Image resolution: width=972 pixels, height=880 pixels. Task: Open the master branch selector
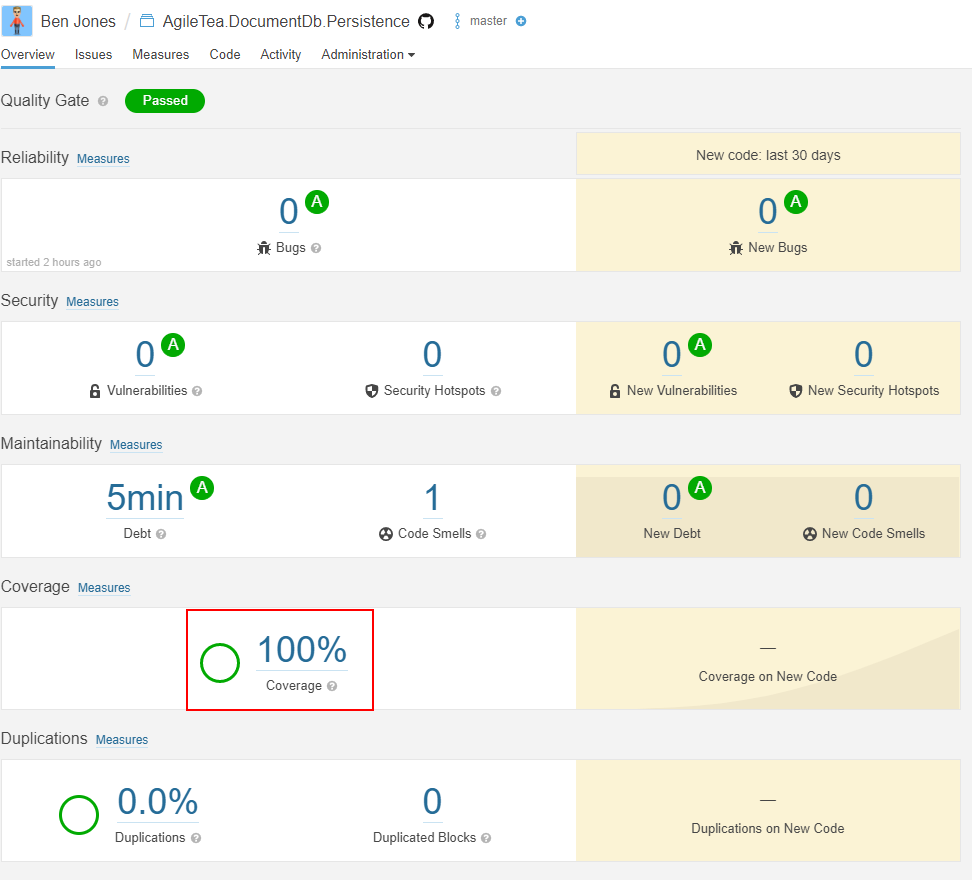(x=488, y=21)
